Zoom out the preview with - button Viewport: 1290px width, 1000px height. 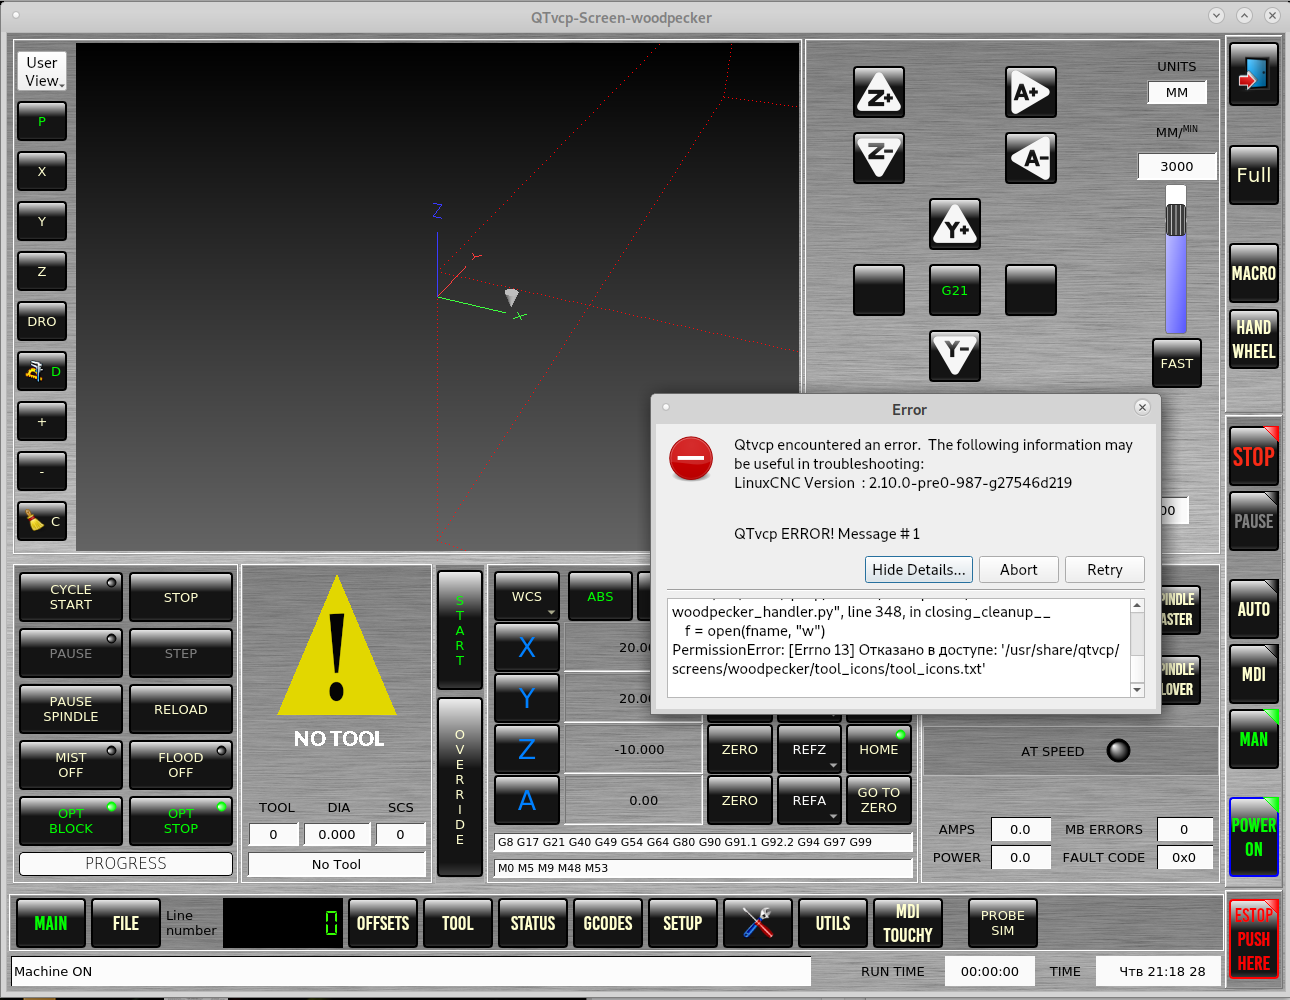[x=42, y=471]
